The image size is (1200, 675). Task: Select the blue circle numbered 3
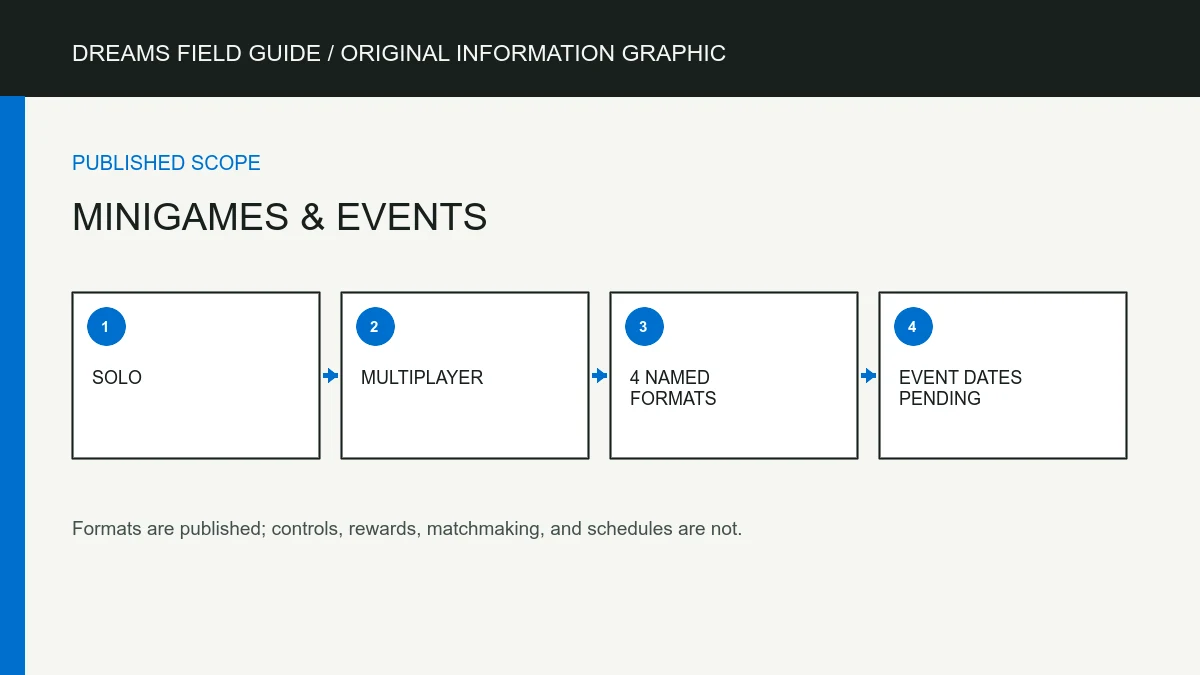coord(644,327)
